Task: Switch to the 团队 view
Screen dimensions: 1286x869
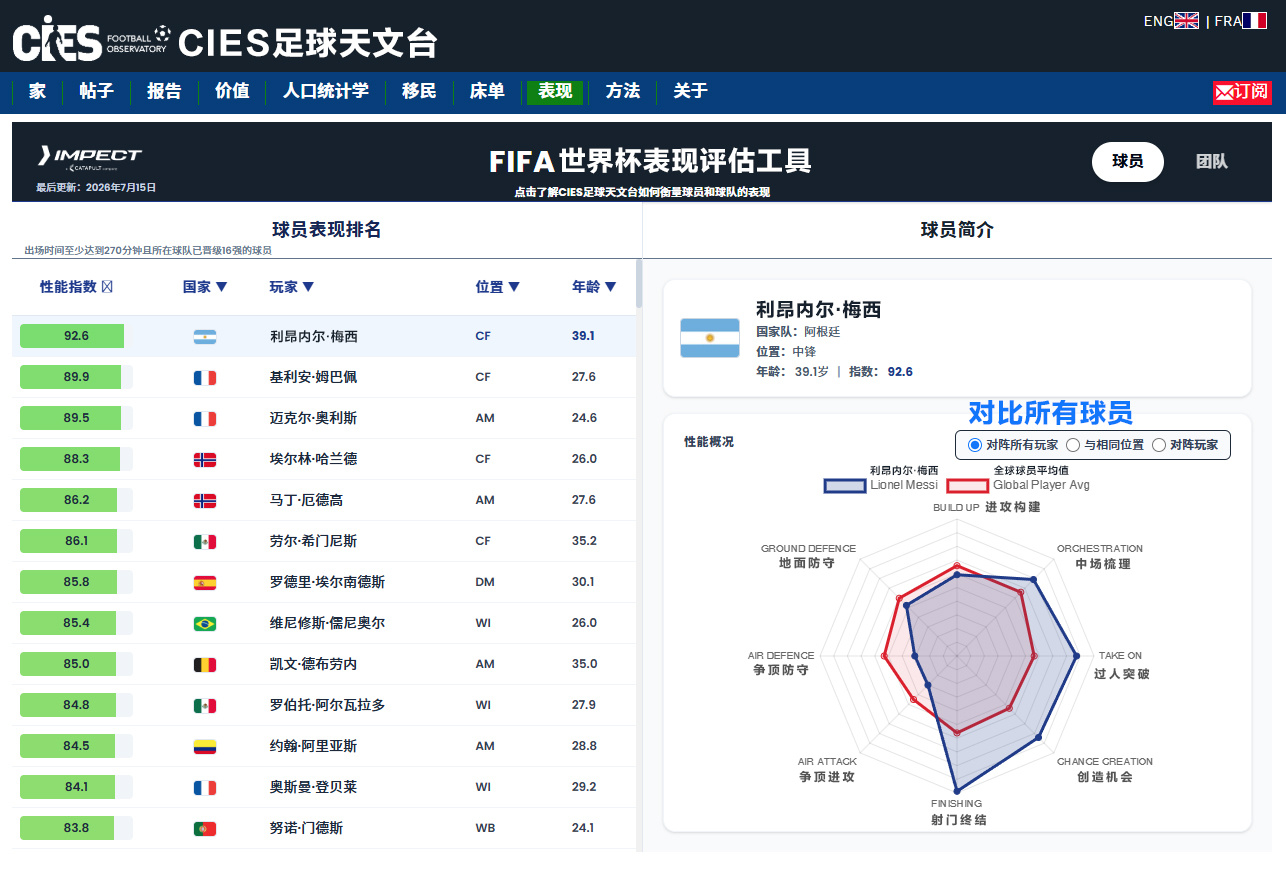Action: coord(1212,161)
